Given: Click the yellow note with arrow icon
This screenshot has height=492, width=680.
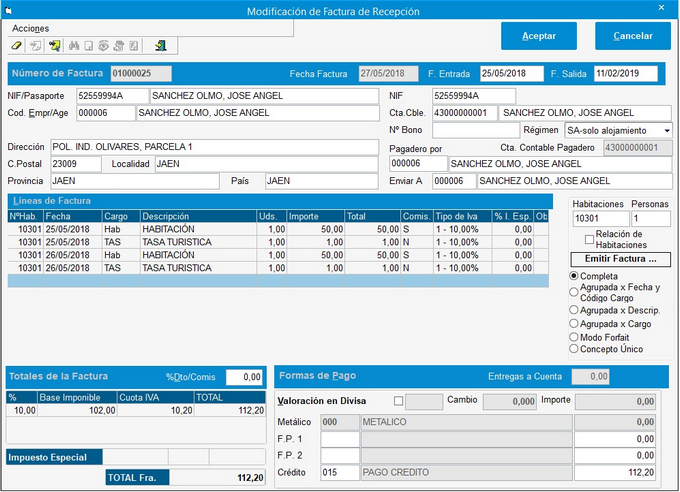Looking at the screenshot, I should tap(55, 45).
